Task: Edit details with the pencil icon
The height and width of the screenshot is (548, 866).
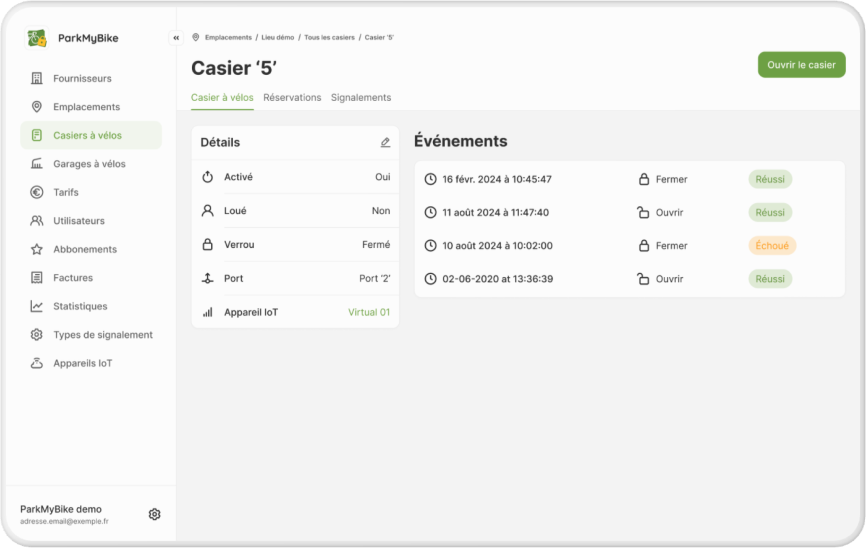Action: pos(385,142)
